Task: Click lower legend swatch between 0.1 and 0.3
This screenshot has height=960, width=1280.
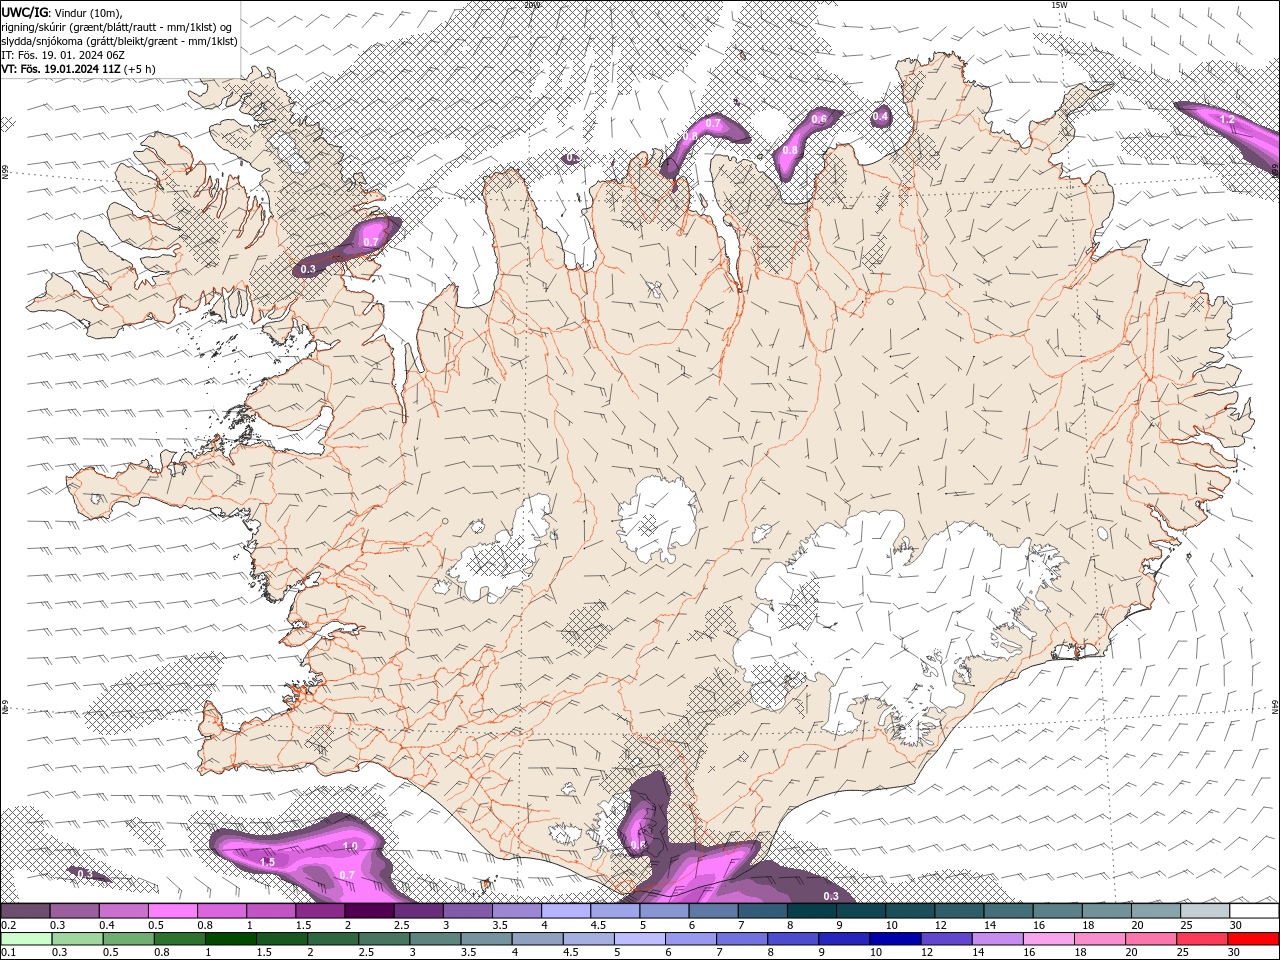Action: 26,939
